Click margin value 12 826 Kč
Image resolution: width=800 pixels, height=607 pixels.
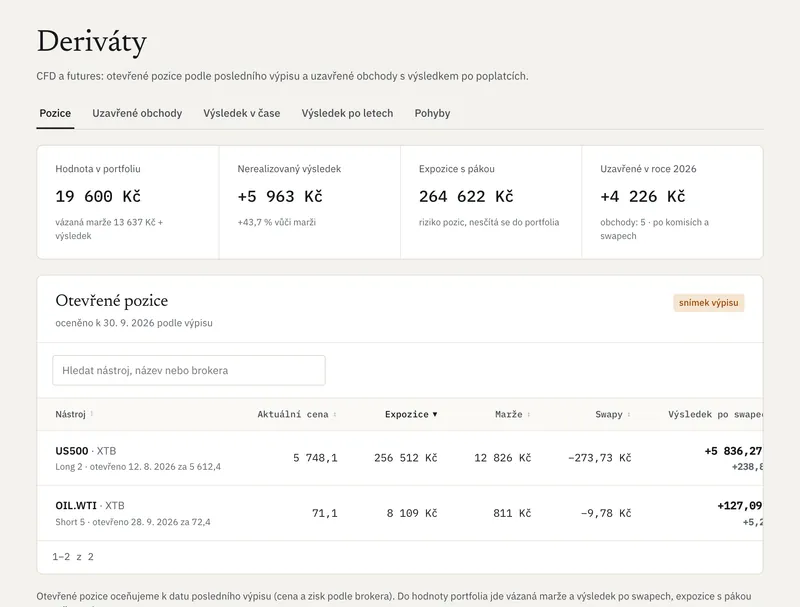pos(503,458)
